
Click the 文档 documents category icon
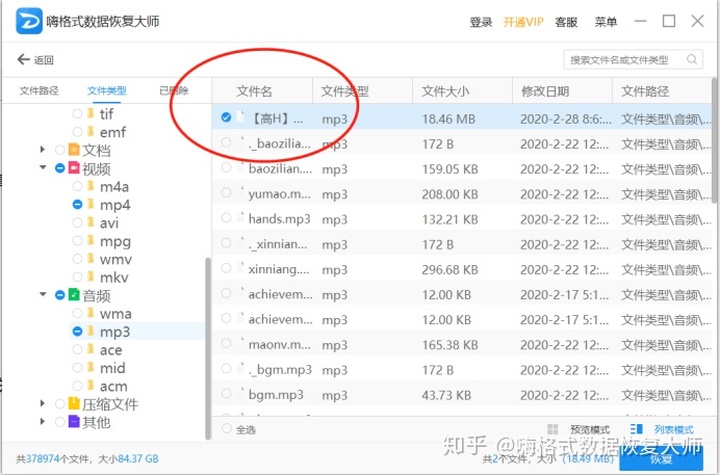coord(74,149)
